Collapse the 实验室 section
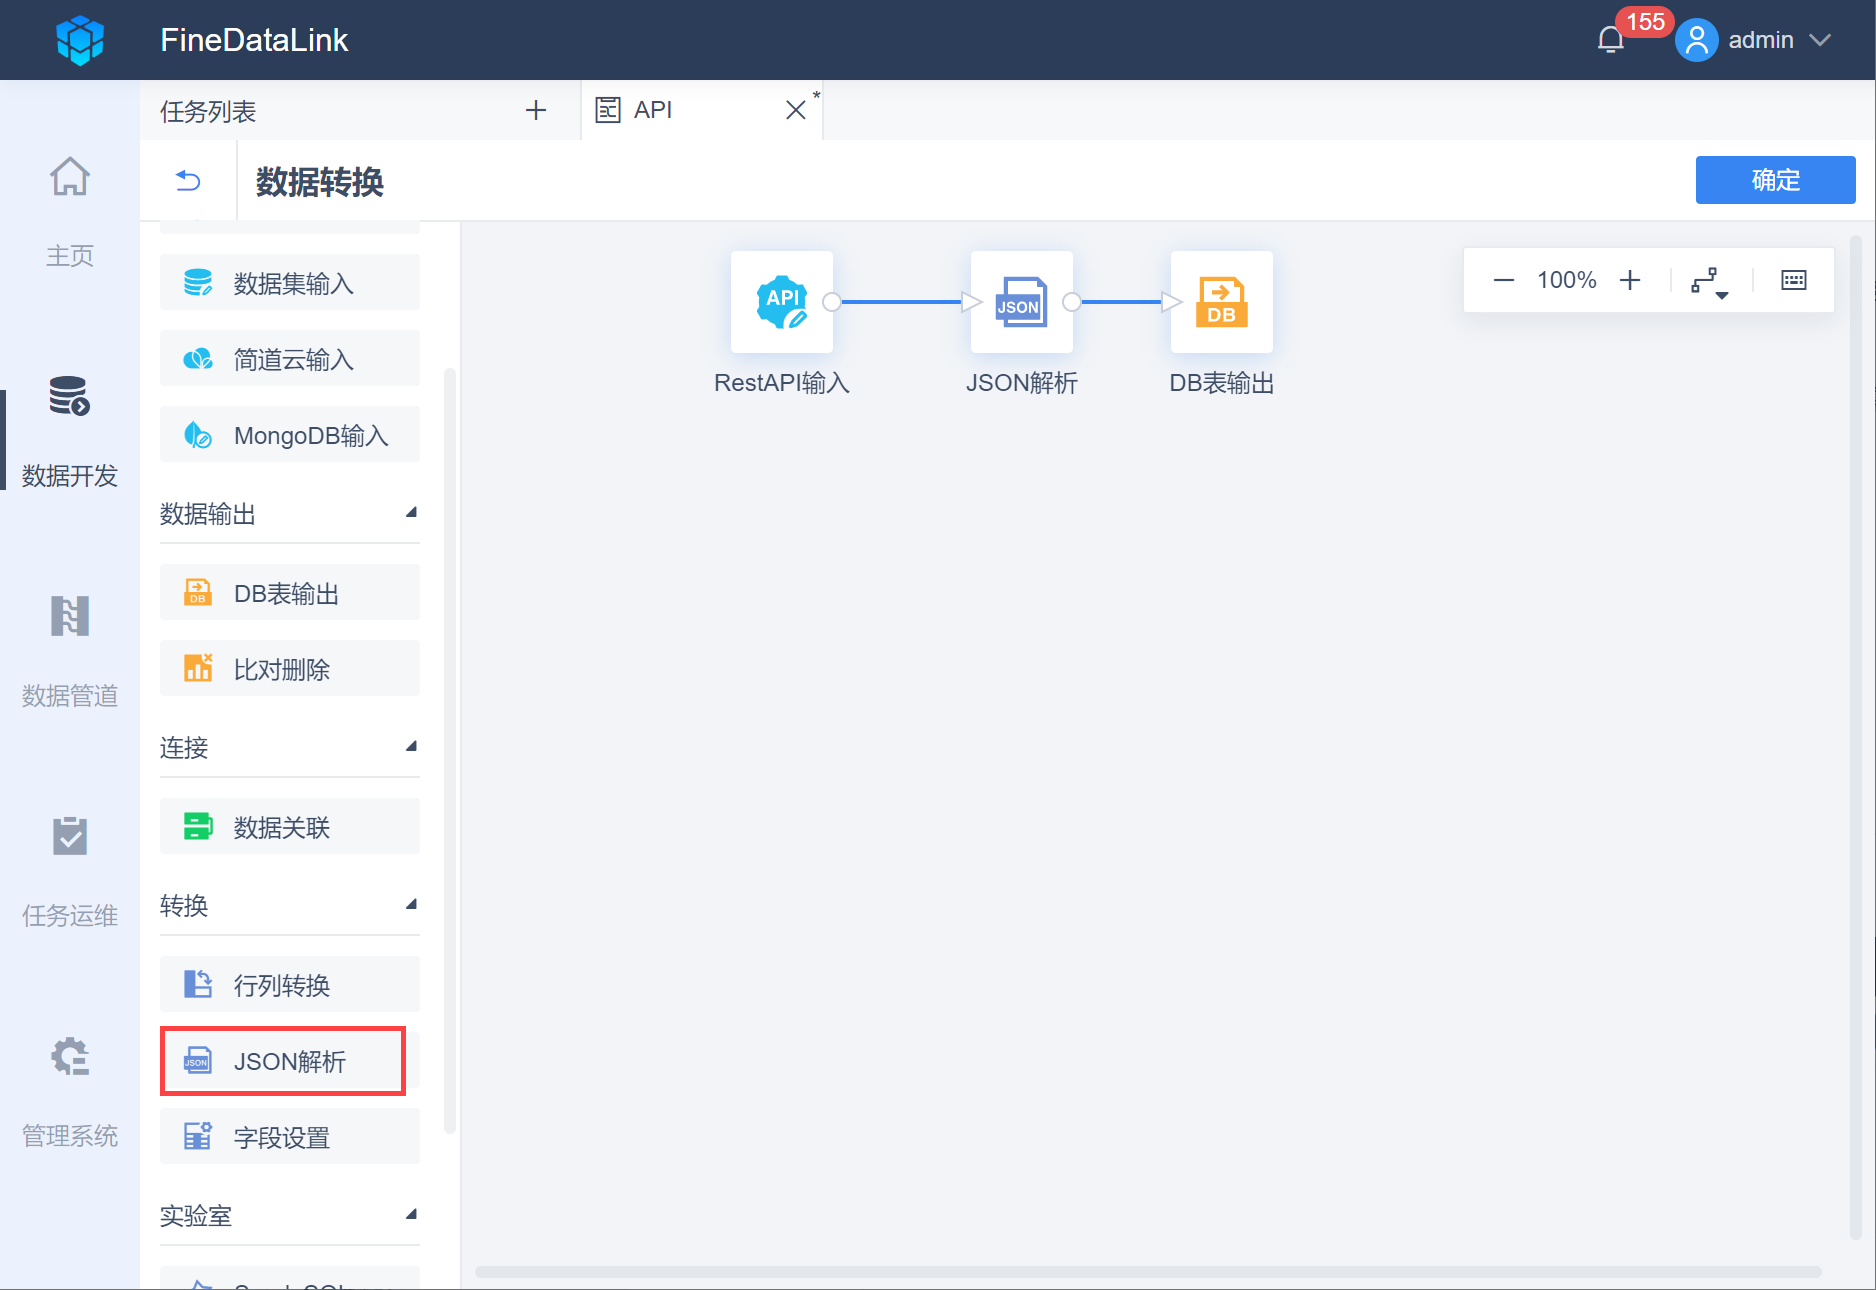Viewport: 1876px width, 1290px height. pyautogui.click(x=411, y=1215)
